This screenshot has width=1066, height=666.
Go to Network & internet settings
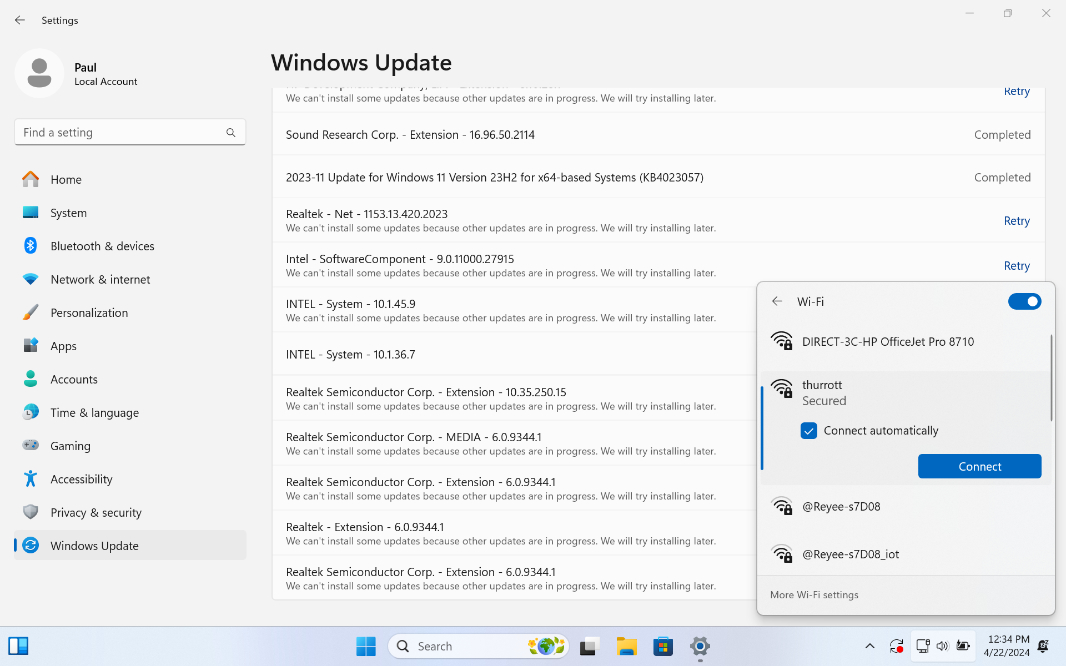coord(100,279)
